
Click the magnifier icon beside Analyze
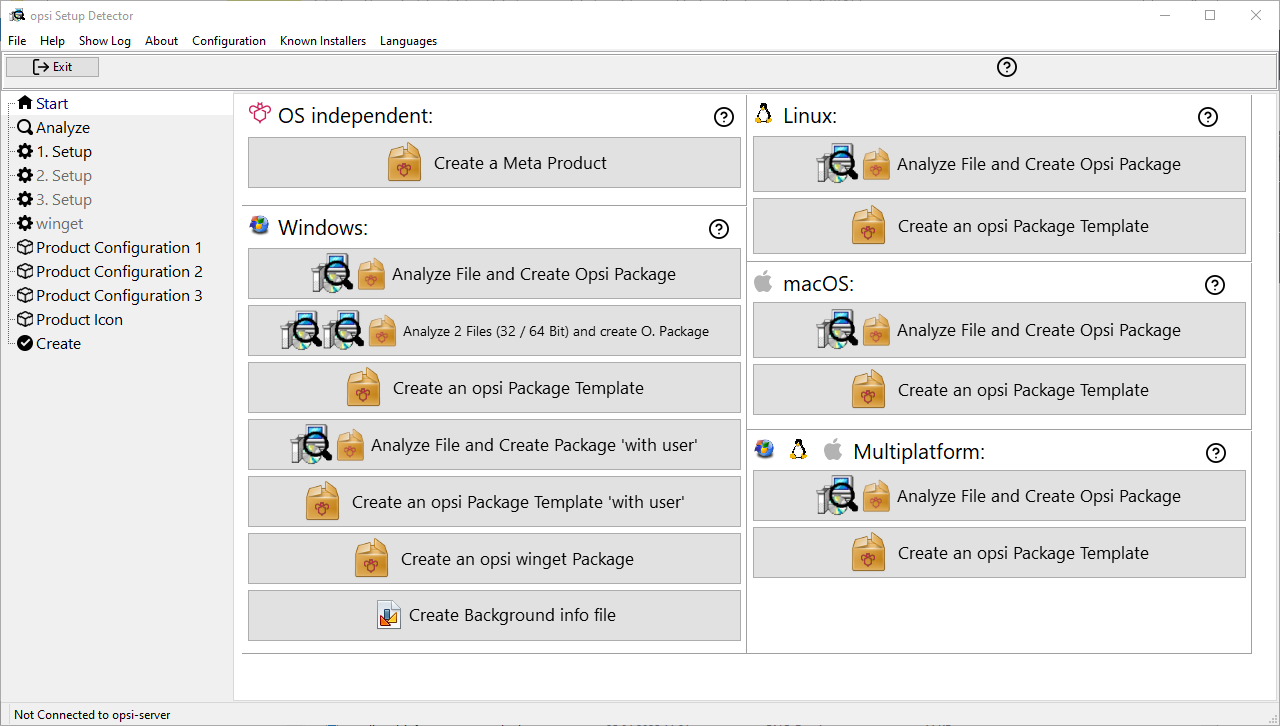click(25, 127)
